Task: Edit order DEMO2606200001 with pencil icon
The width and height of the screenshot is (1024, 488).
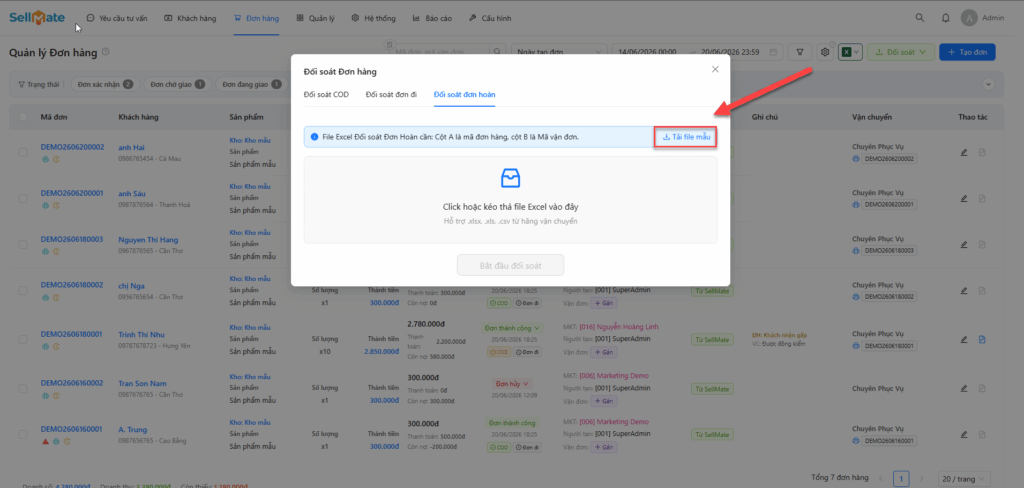Action: click(x=964, y=199)
